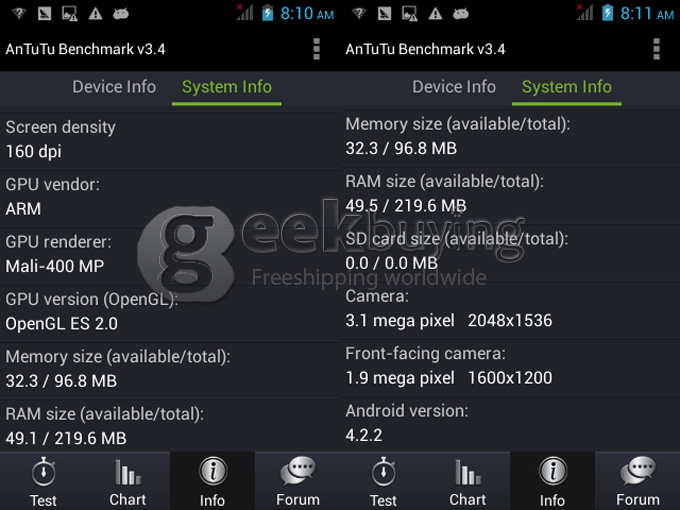Select RAM size 49.1 / 219.6 MB row
Image resolution: width=680 pixels, height=510 pixels.
[170, 425]
